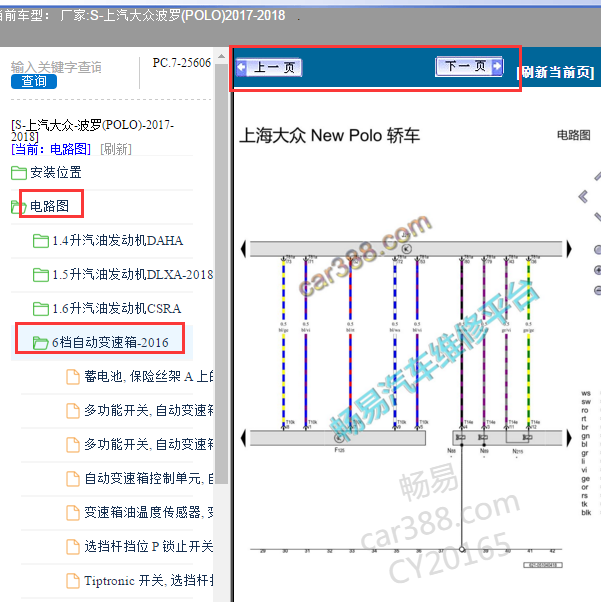Go to next page with 下一页 button
The image size is (601, 602).
(469, 66)
